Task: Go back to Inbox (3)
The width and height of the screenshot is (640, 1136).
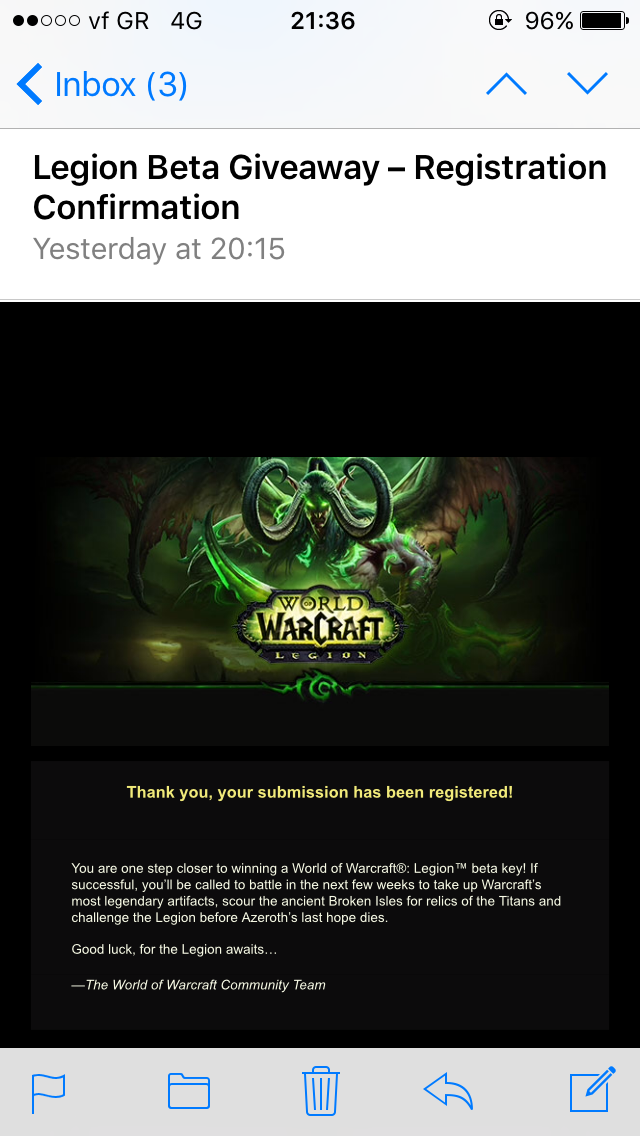Action: pos(101,84)
